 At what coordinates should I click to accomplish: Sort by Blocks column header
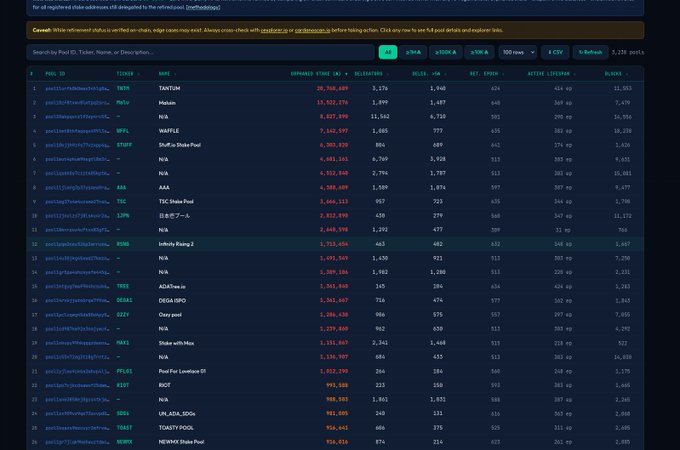[x=616, y=74]
